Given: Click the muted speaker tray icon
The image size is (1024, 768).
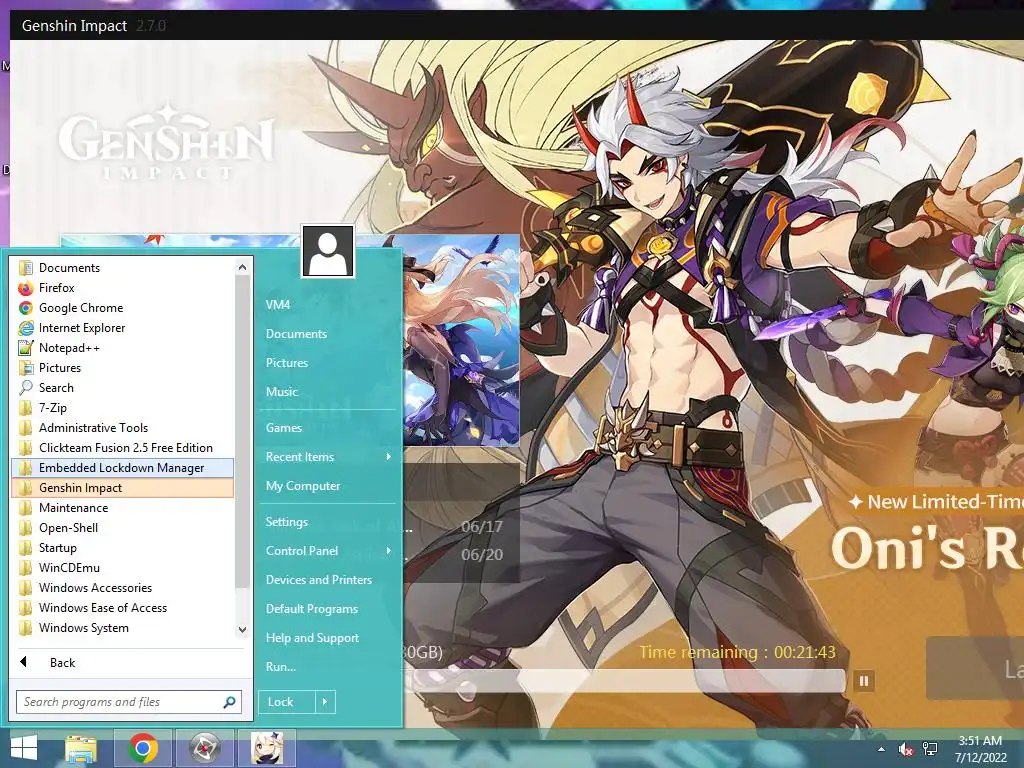Looking at the screenshot, I should pos(906,749).
